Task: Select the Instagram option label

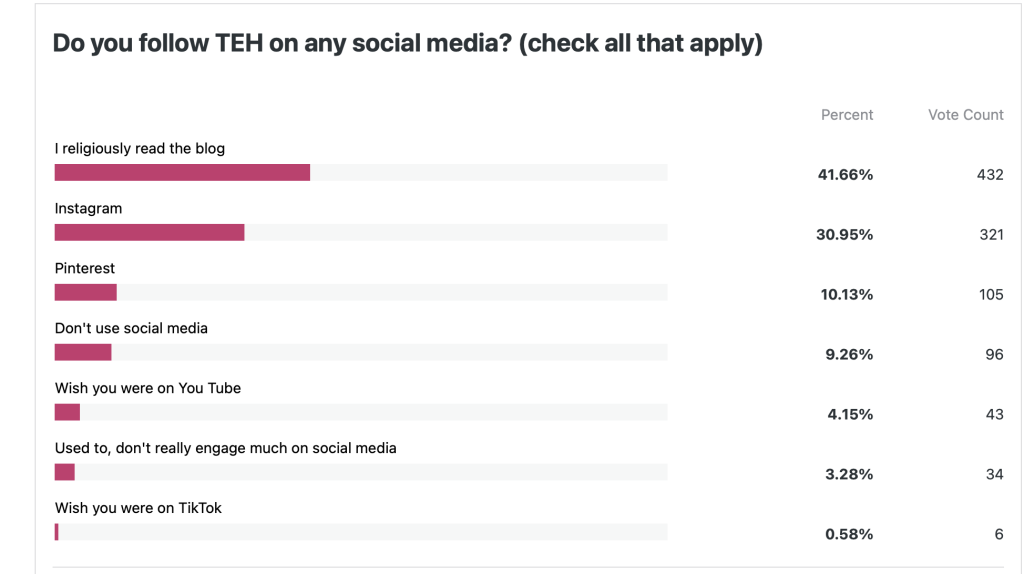Action: (x=88, y=209)
